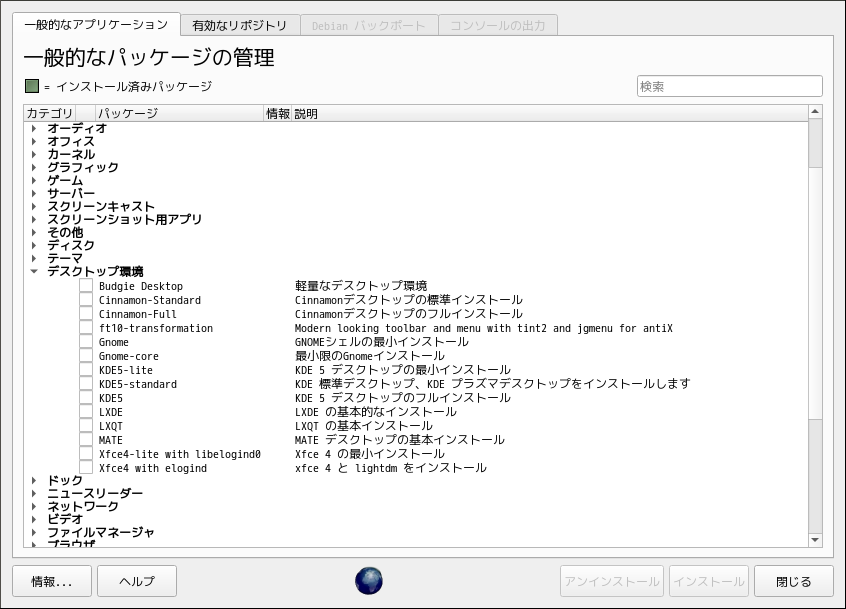
Task: Click the green installed-package legend square
Action: pyautogui.click(x=32, y=86)
